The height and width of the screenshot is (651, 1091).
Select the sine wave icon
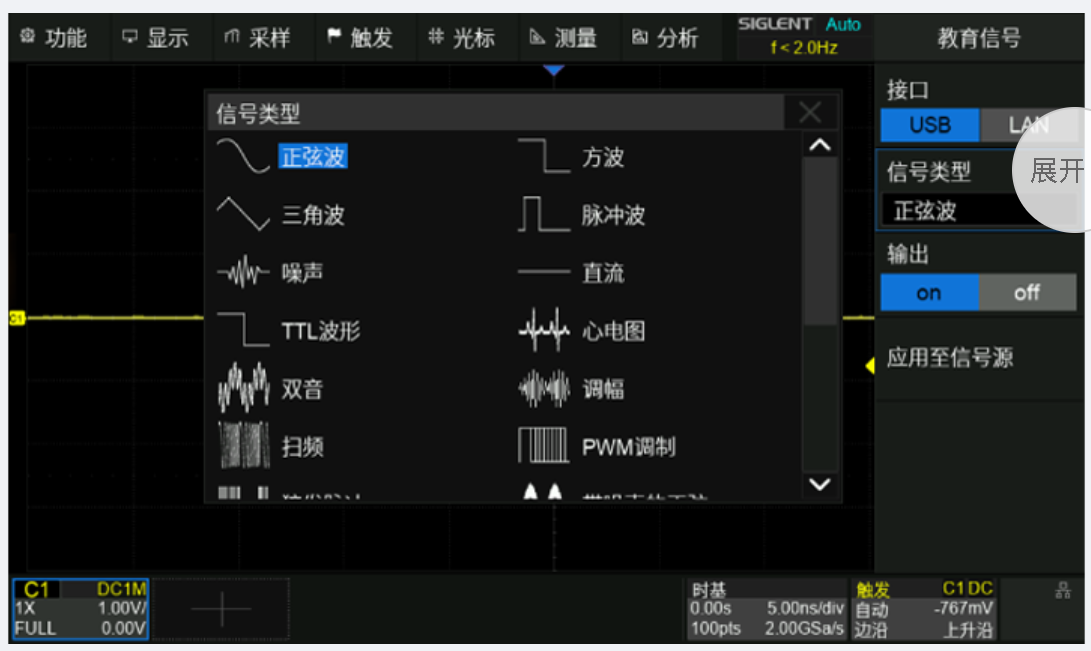coord(243,157)
